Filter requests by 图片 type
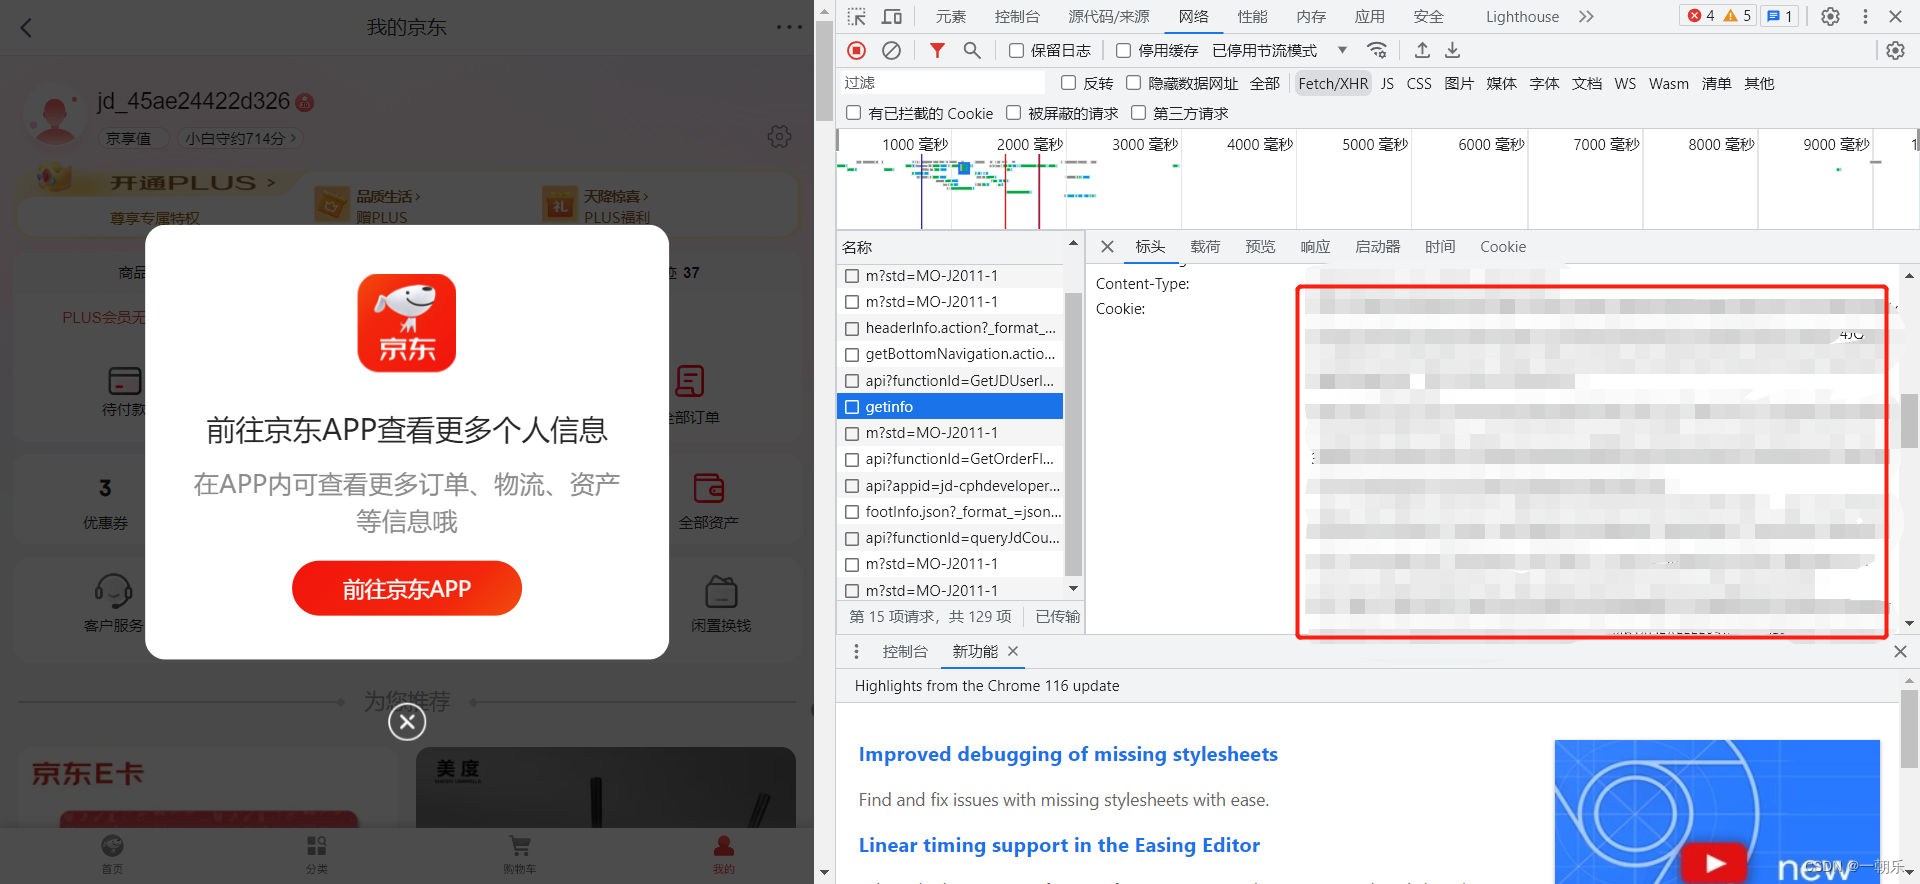The width and height of the screenshot is (1920, 884). pos(1459,83)
